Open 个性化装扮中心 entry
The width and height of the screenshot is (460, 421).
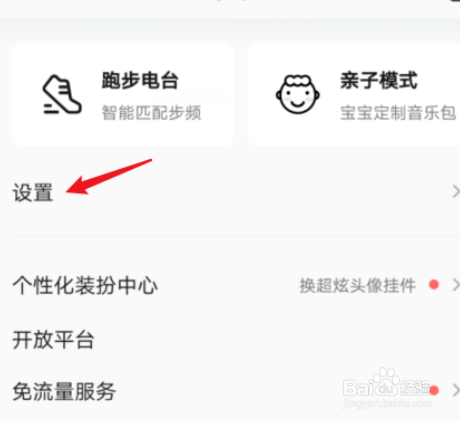click(230, 285)
